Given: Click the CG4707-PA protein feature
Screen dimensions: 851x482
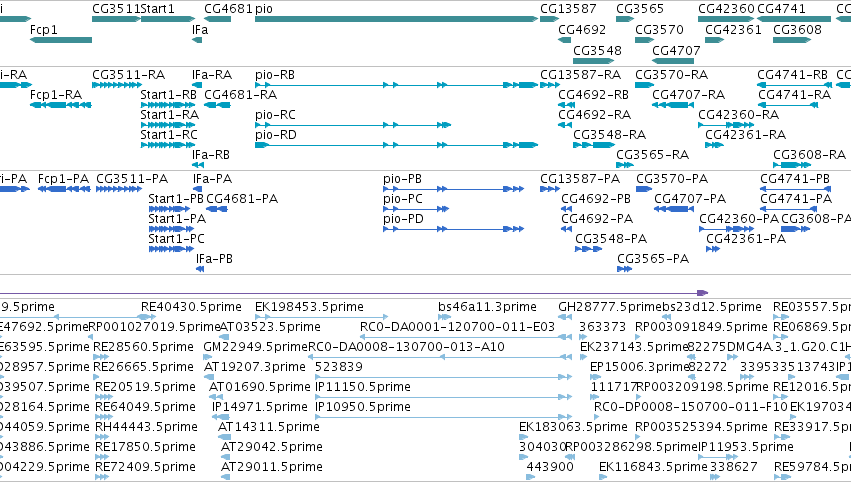Looking at the screenshot, I should 674,209.
